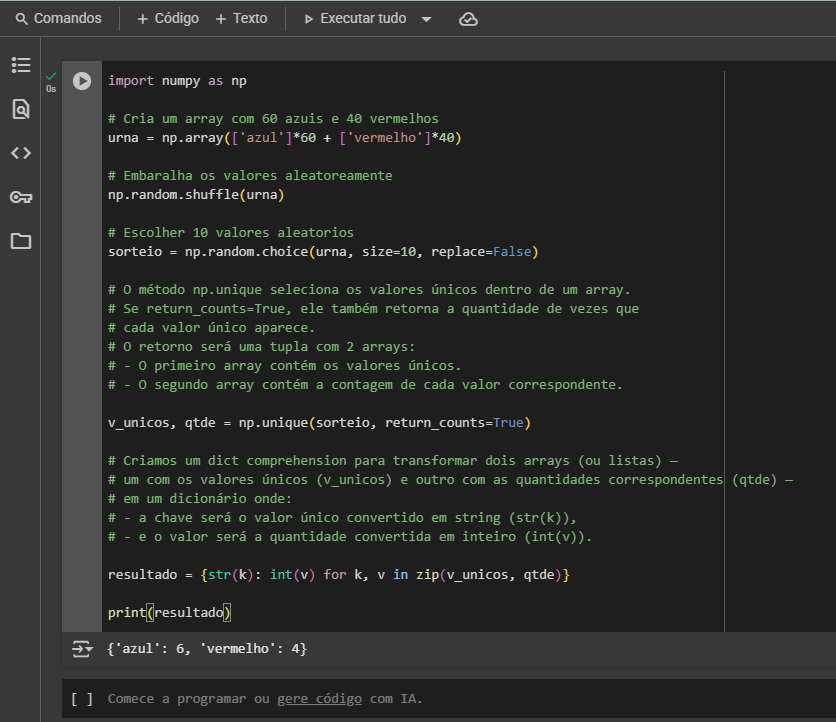Open the secrets key icon
Image resolution: width=836 pixels, height=722 pixels.
coord(21,197)
